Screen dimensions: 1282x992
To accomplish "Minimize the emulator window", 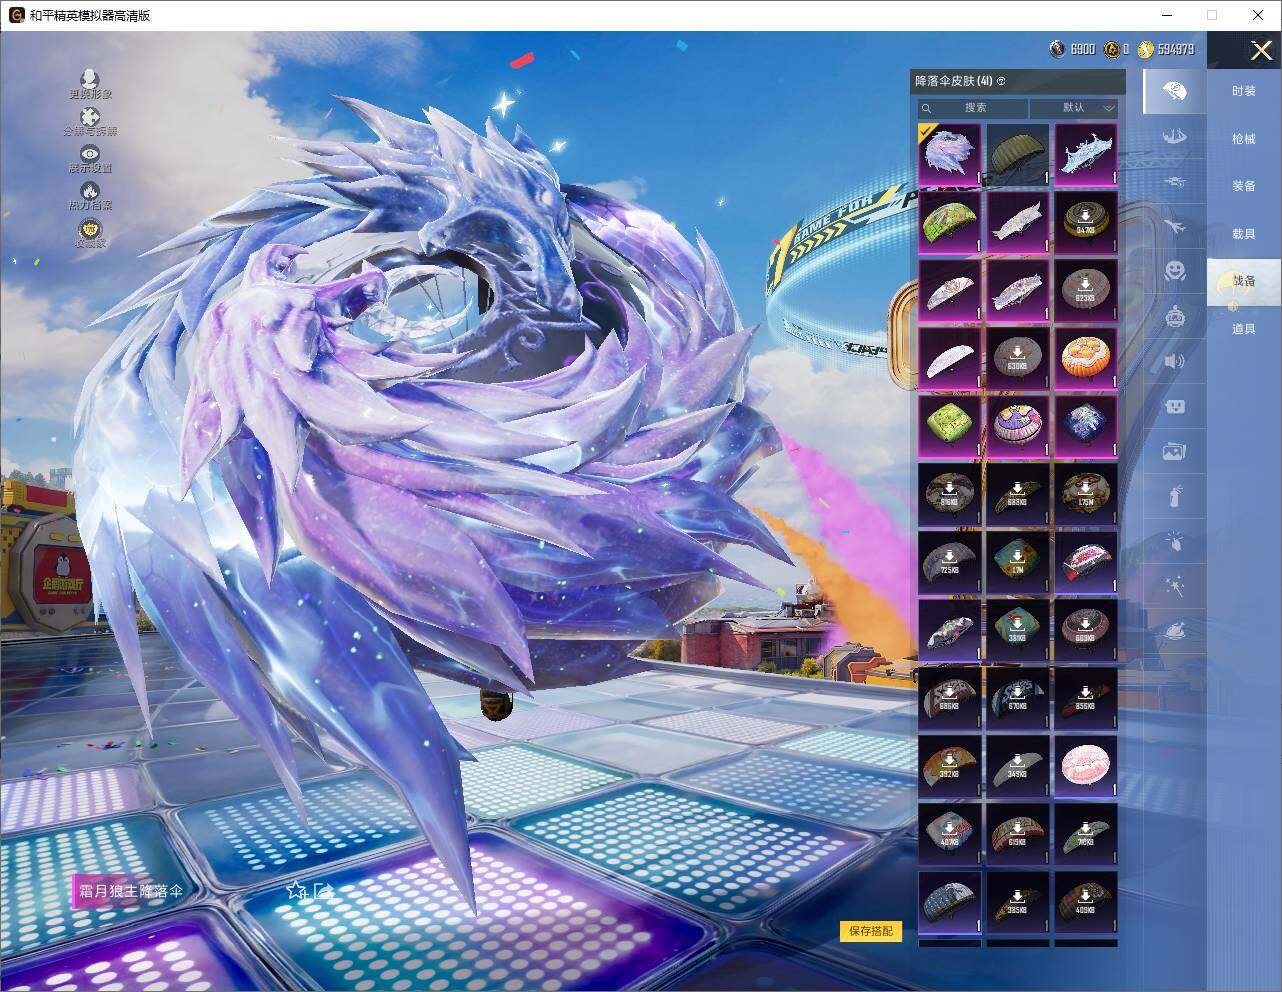I will tap(1166, 15).
